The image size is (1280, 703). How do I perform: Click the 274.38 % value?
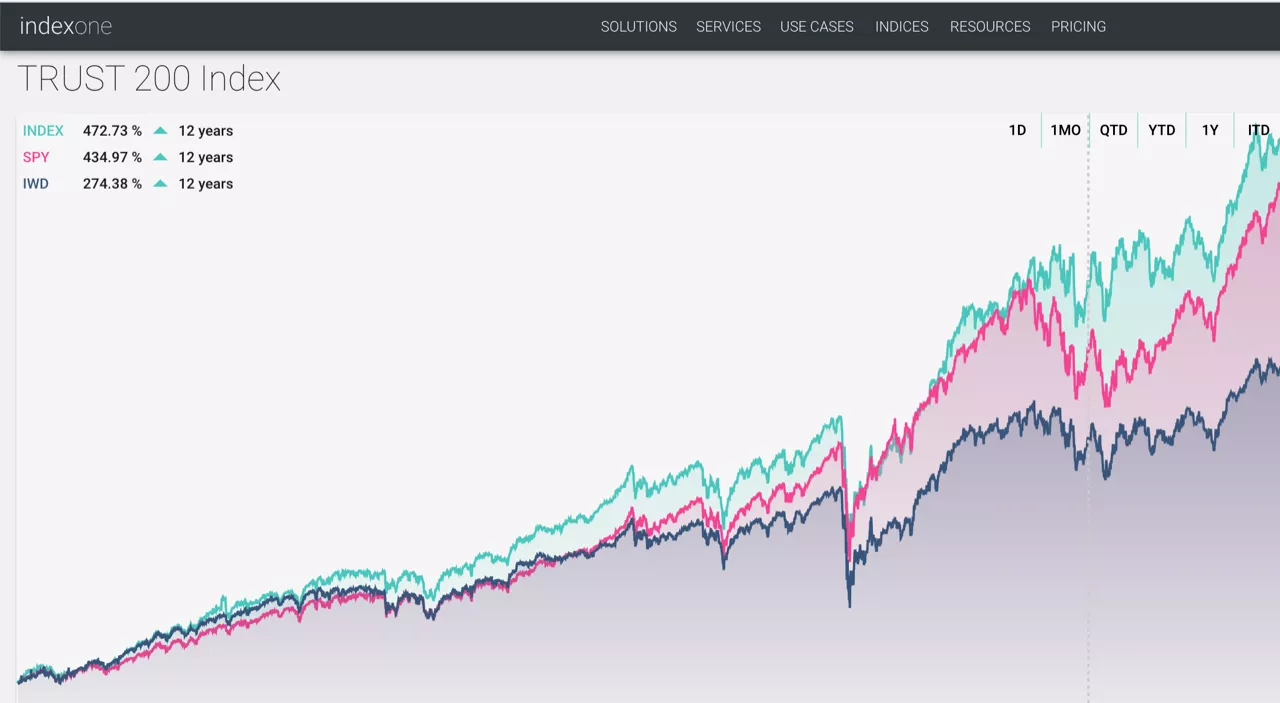(x=112, y=184)
